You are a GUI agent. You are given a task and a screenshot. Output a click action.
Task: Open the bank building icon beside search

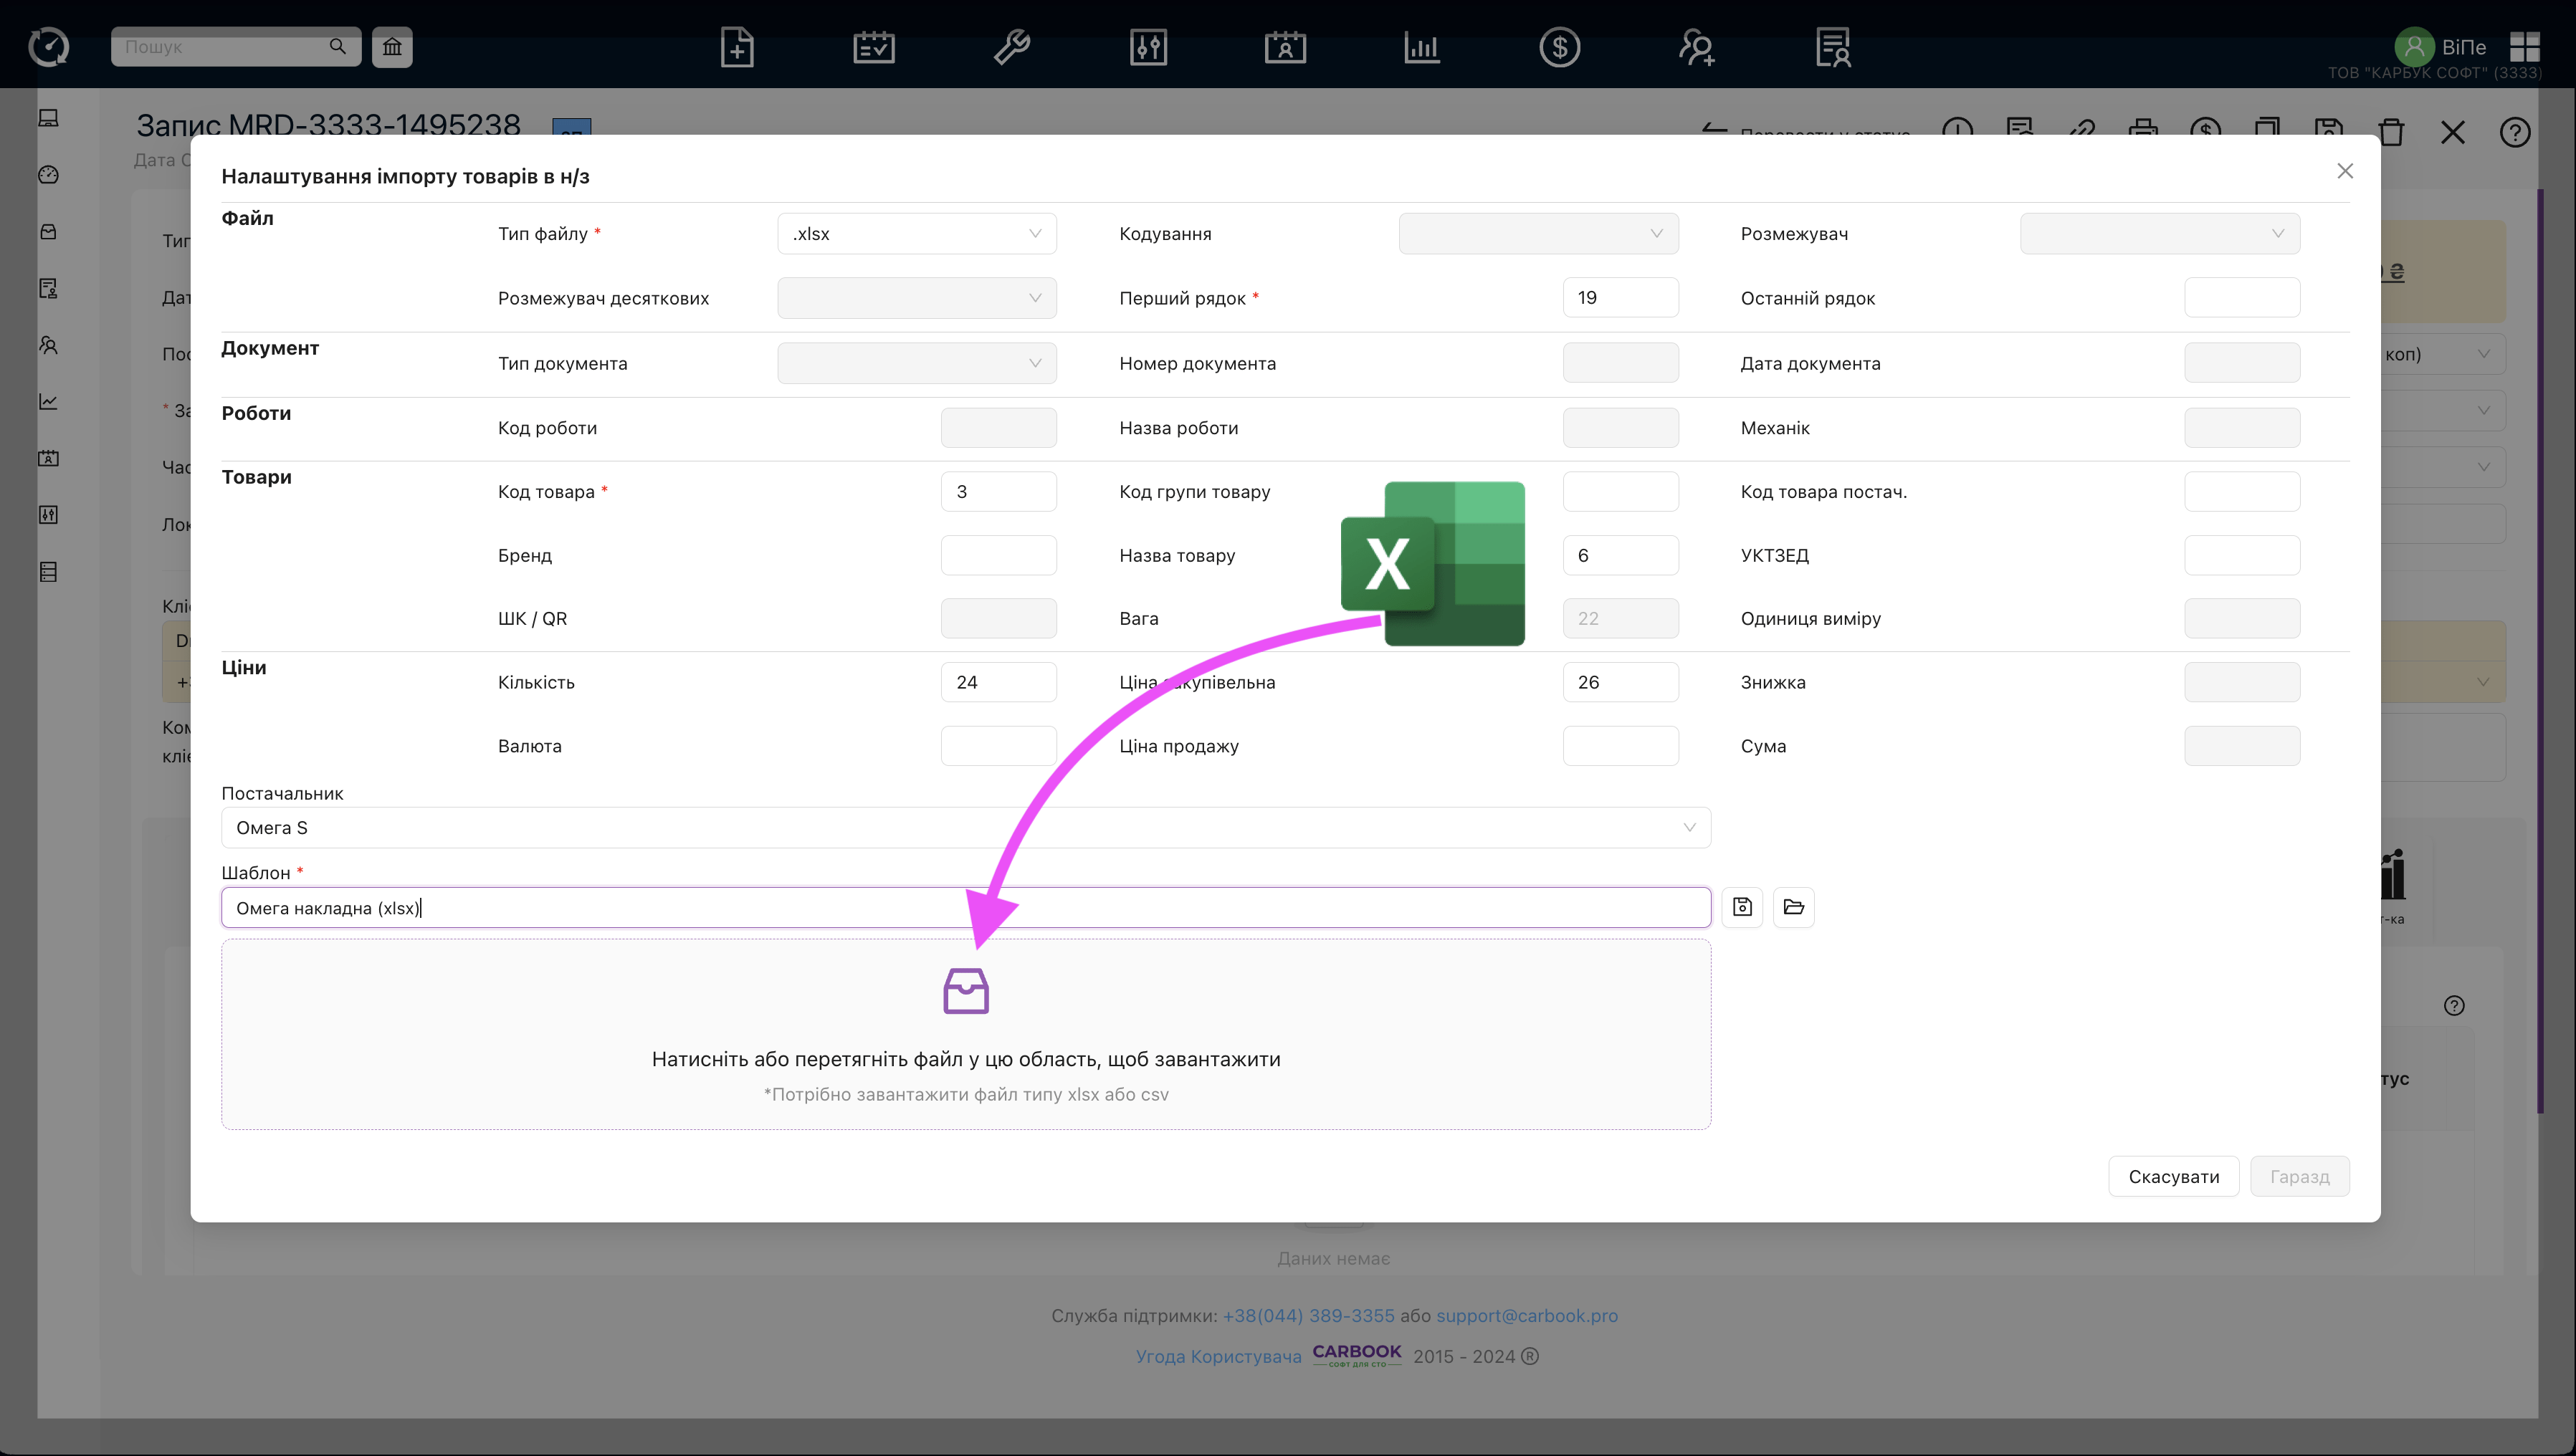click(x=392, y=47)
